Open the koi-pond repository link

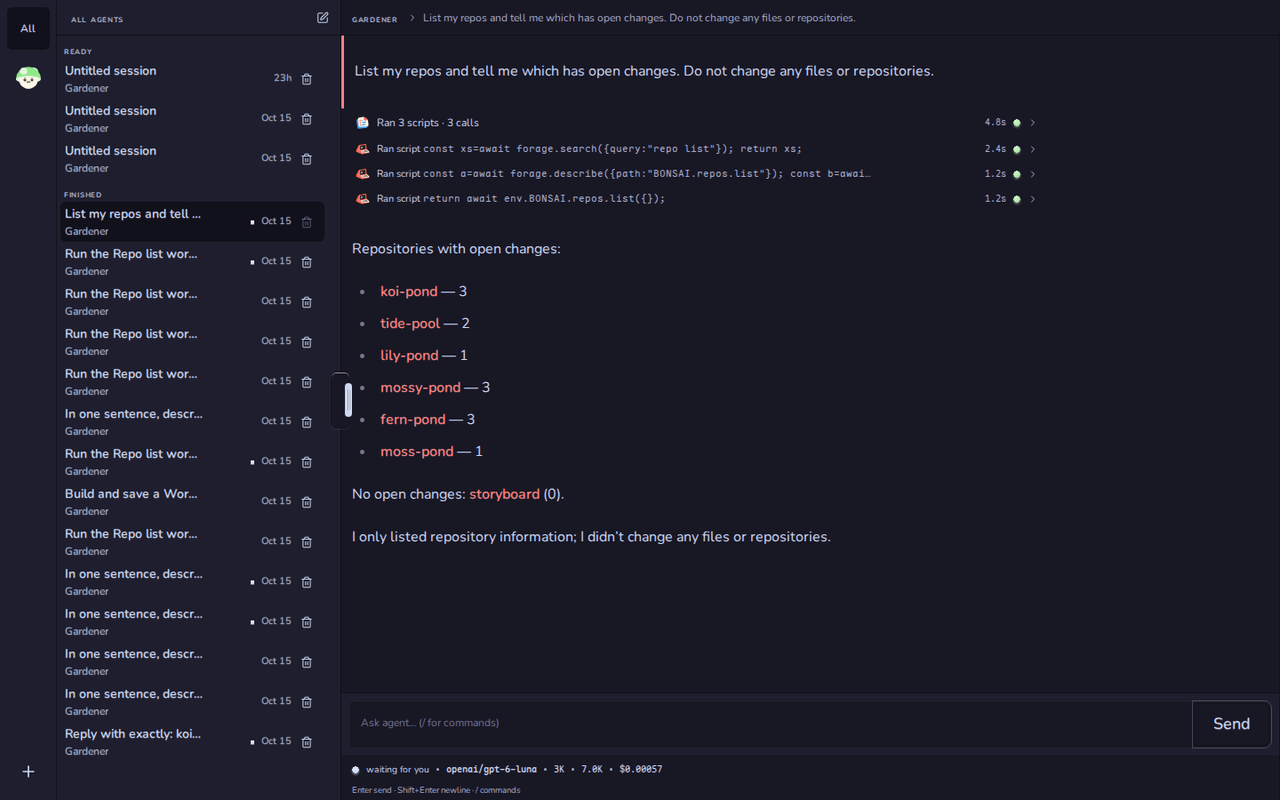pyautogui.click(x=409, y=291)
